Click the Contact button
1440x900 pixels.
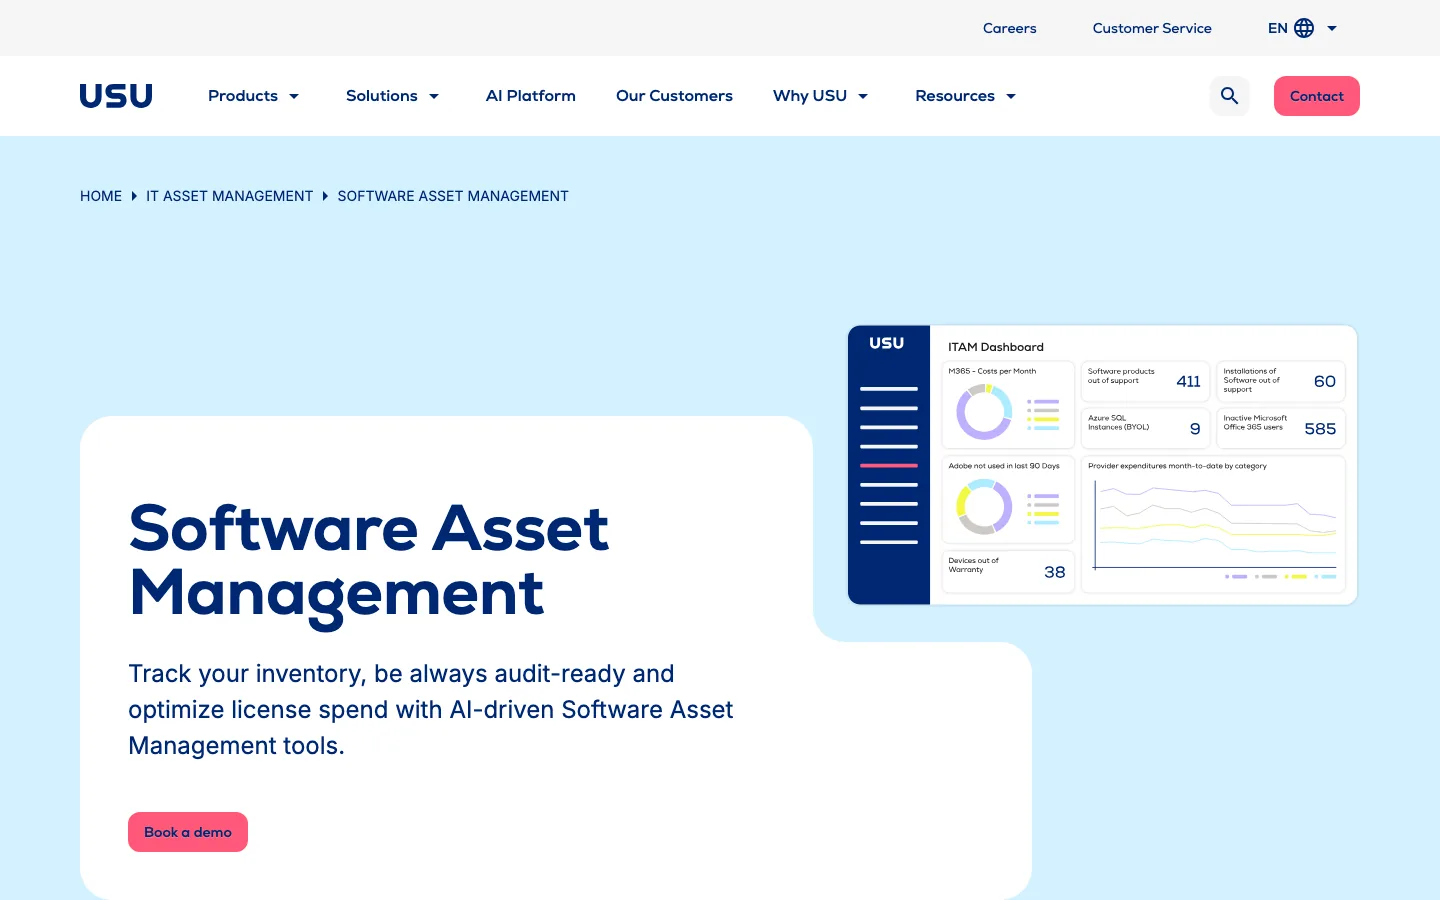pyautogui.click(x=1317, y=96)
